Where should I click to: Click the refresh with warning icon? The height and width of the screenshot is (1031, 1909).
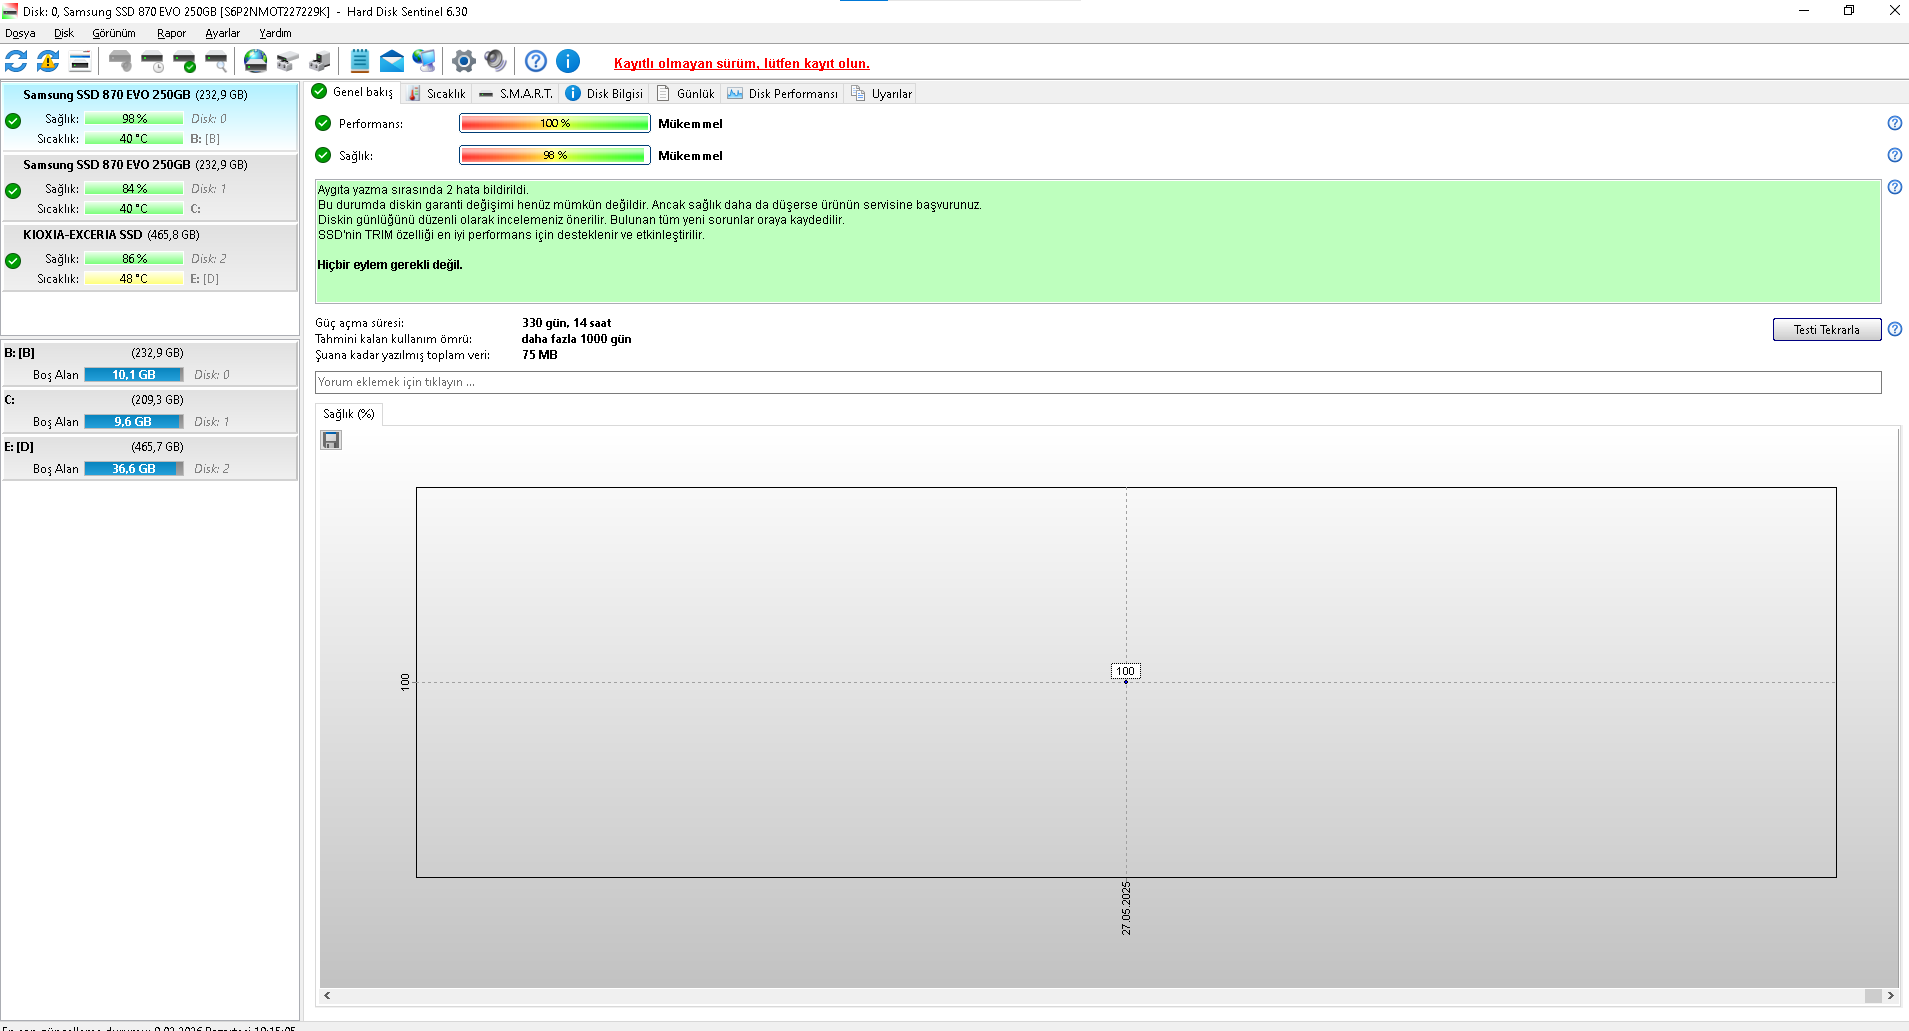click(x=48, y=61)
